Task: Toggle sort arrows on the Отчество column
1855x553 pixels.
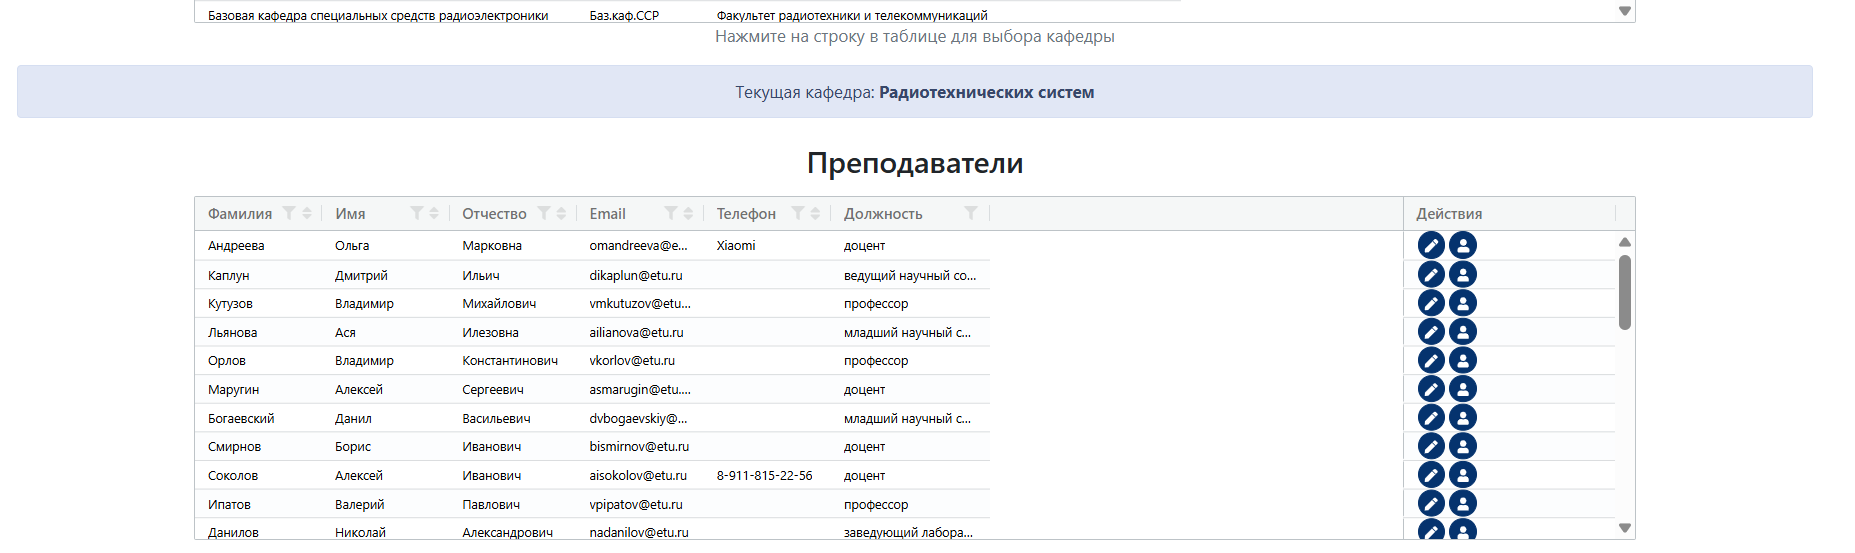Action: [561, 213]
